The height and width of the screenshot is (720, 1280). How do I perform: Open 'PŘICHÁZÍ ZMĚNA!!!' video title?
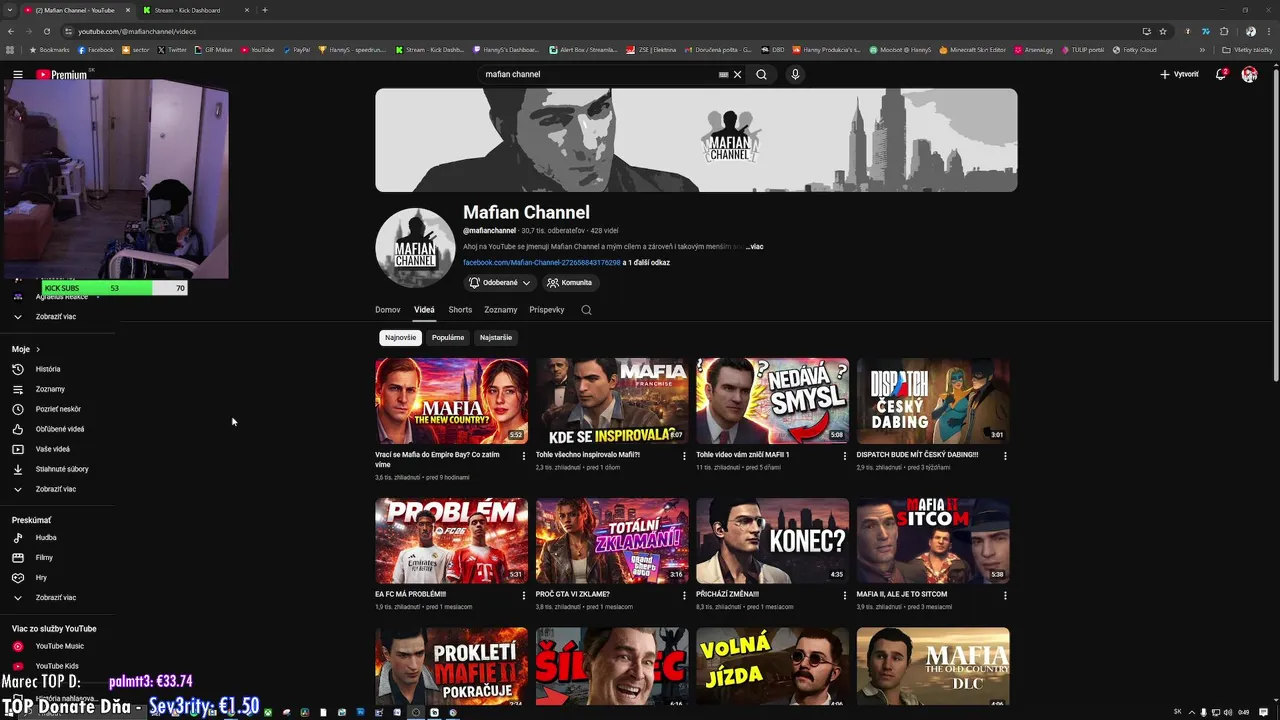point(728,594)
